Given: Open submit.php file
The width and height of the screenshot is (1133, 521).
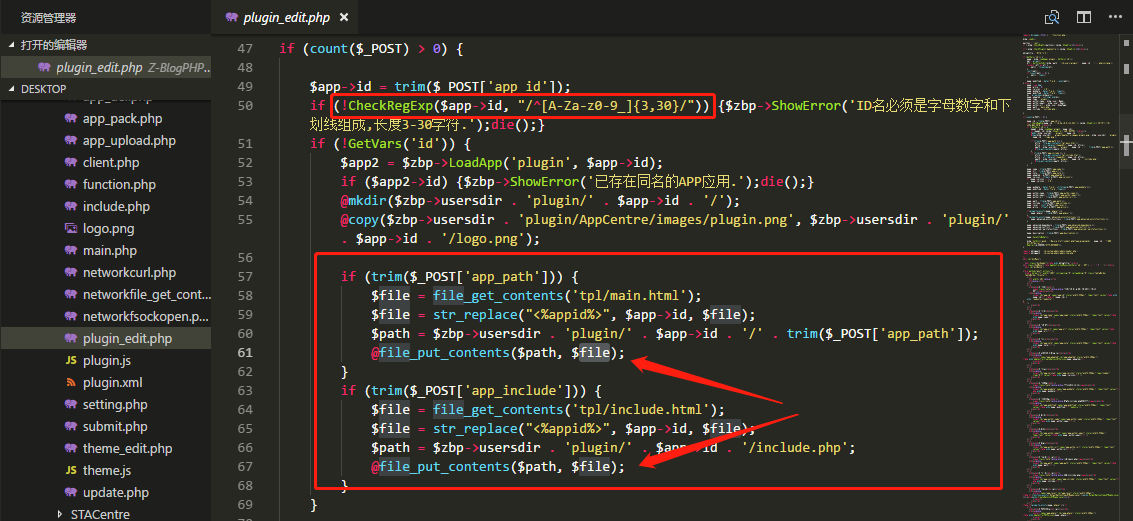Looking at the screenshot, I should [x=115, y=426].
